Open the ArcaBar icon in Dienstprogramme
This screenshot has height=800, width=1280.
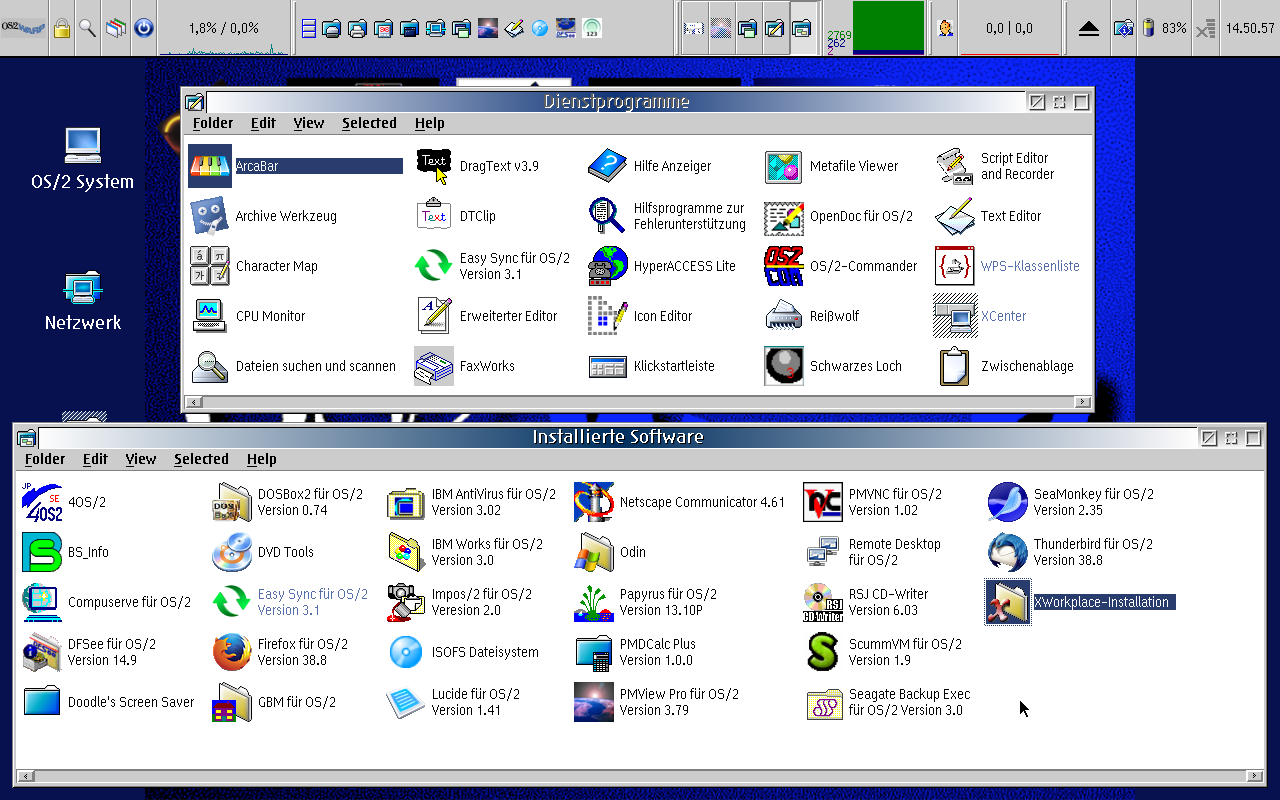pos(210,166)
